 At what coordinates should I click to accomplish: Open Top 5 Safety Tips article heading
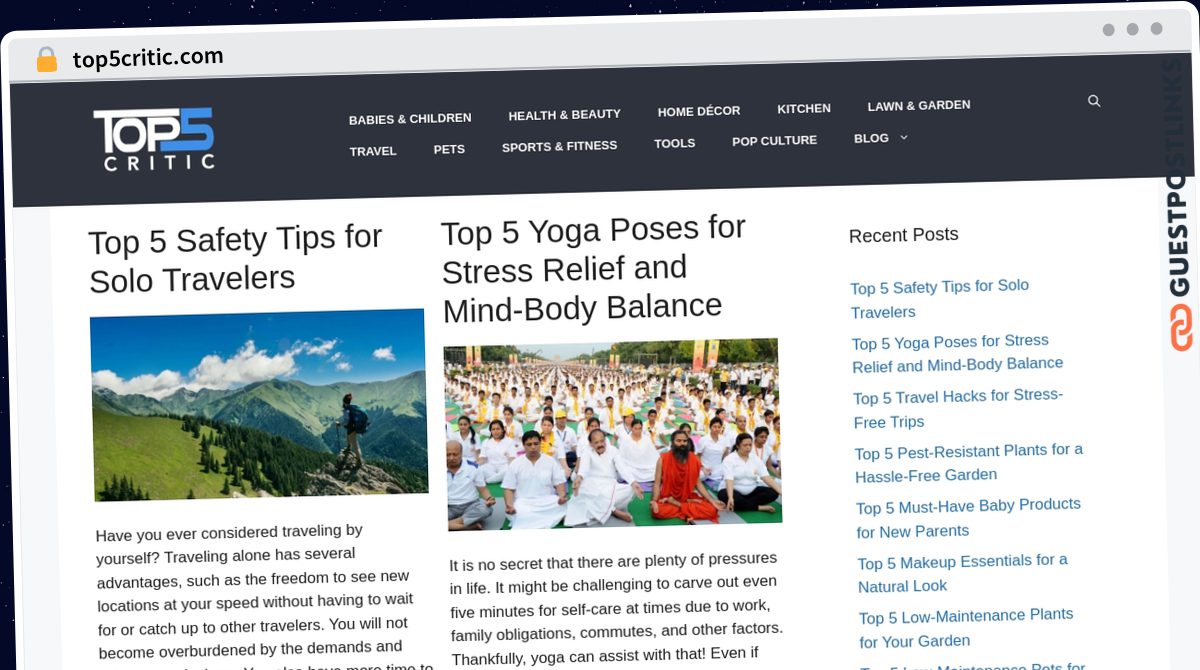coord(236,259)
